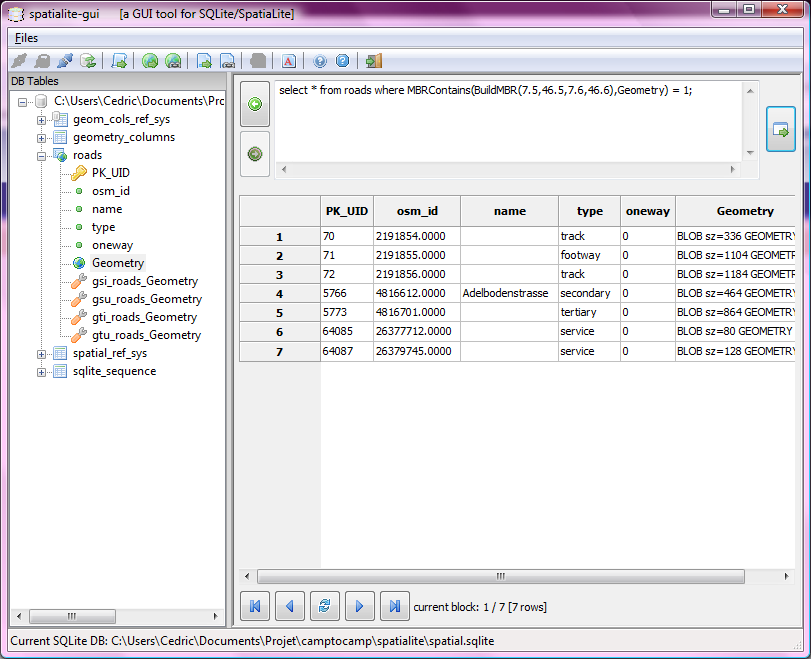Click the load shapefile globe icon

pyautogui.click(x=150, y=61)
